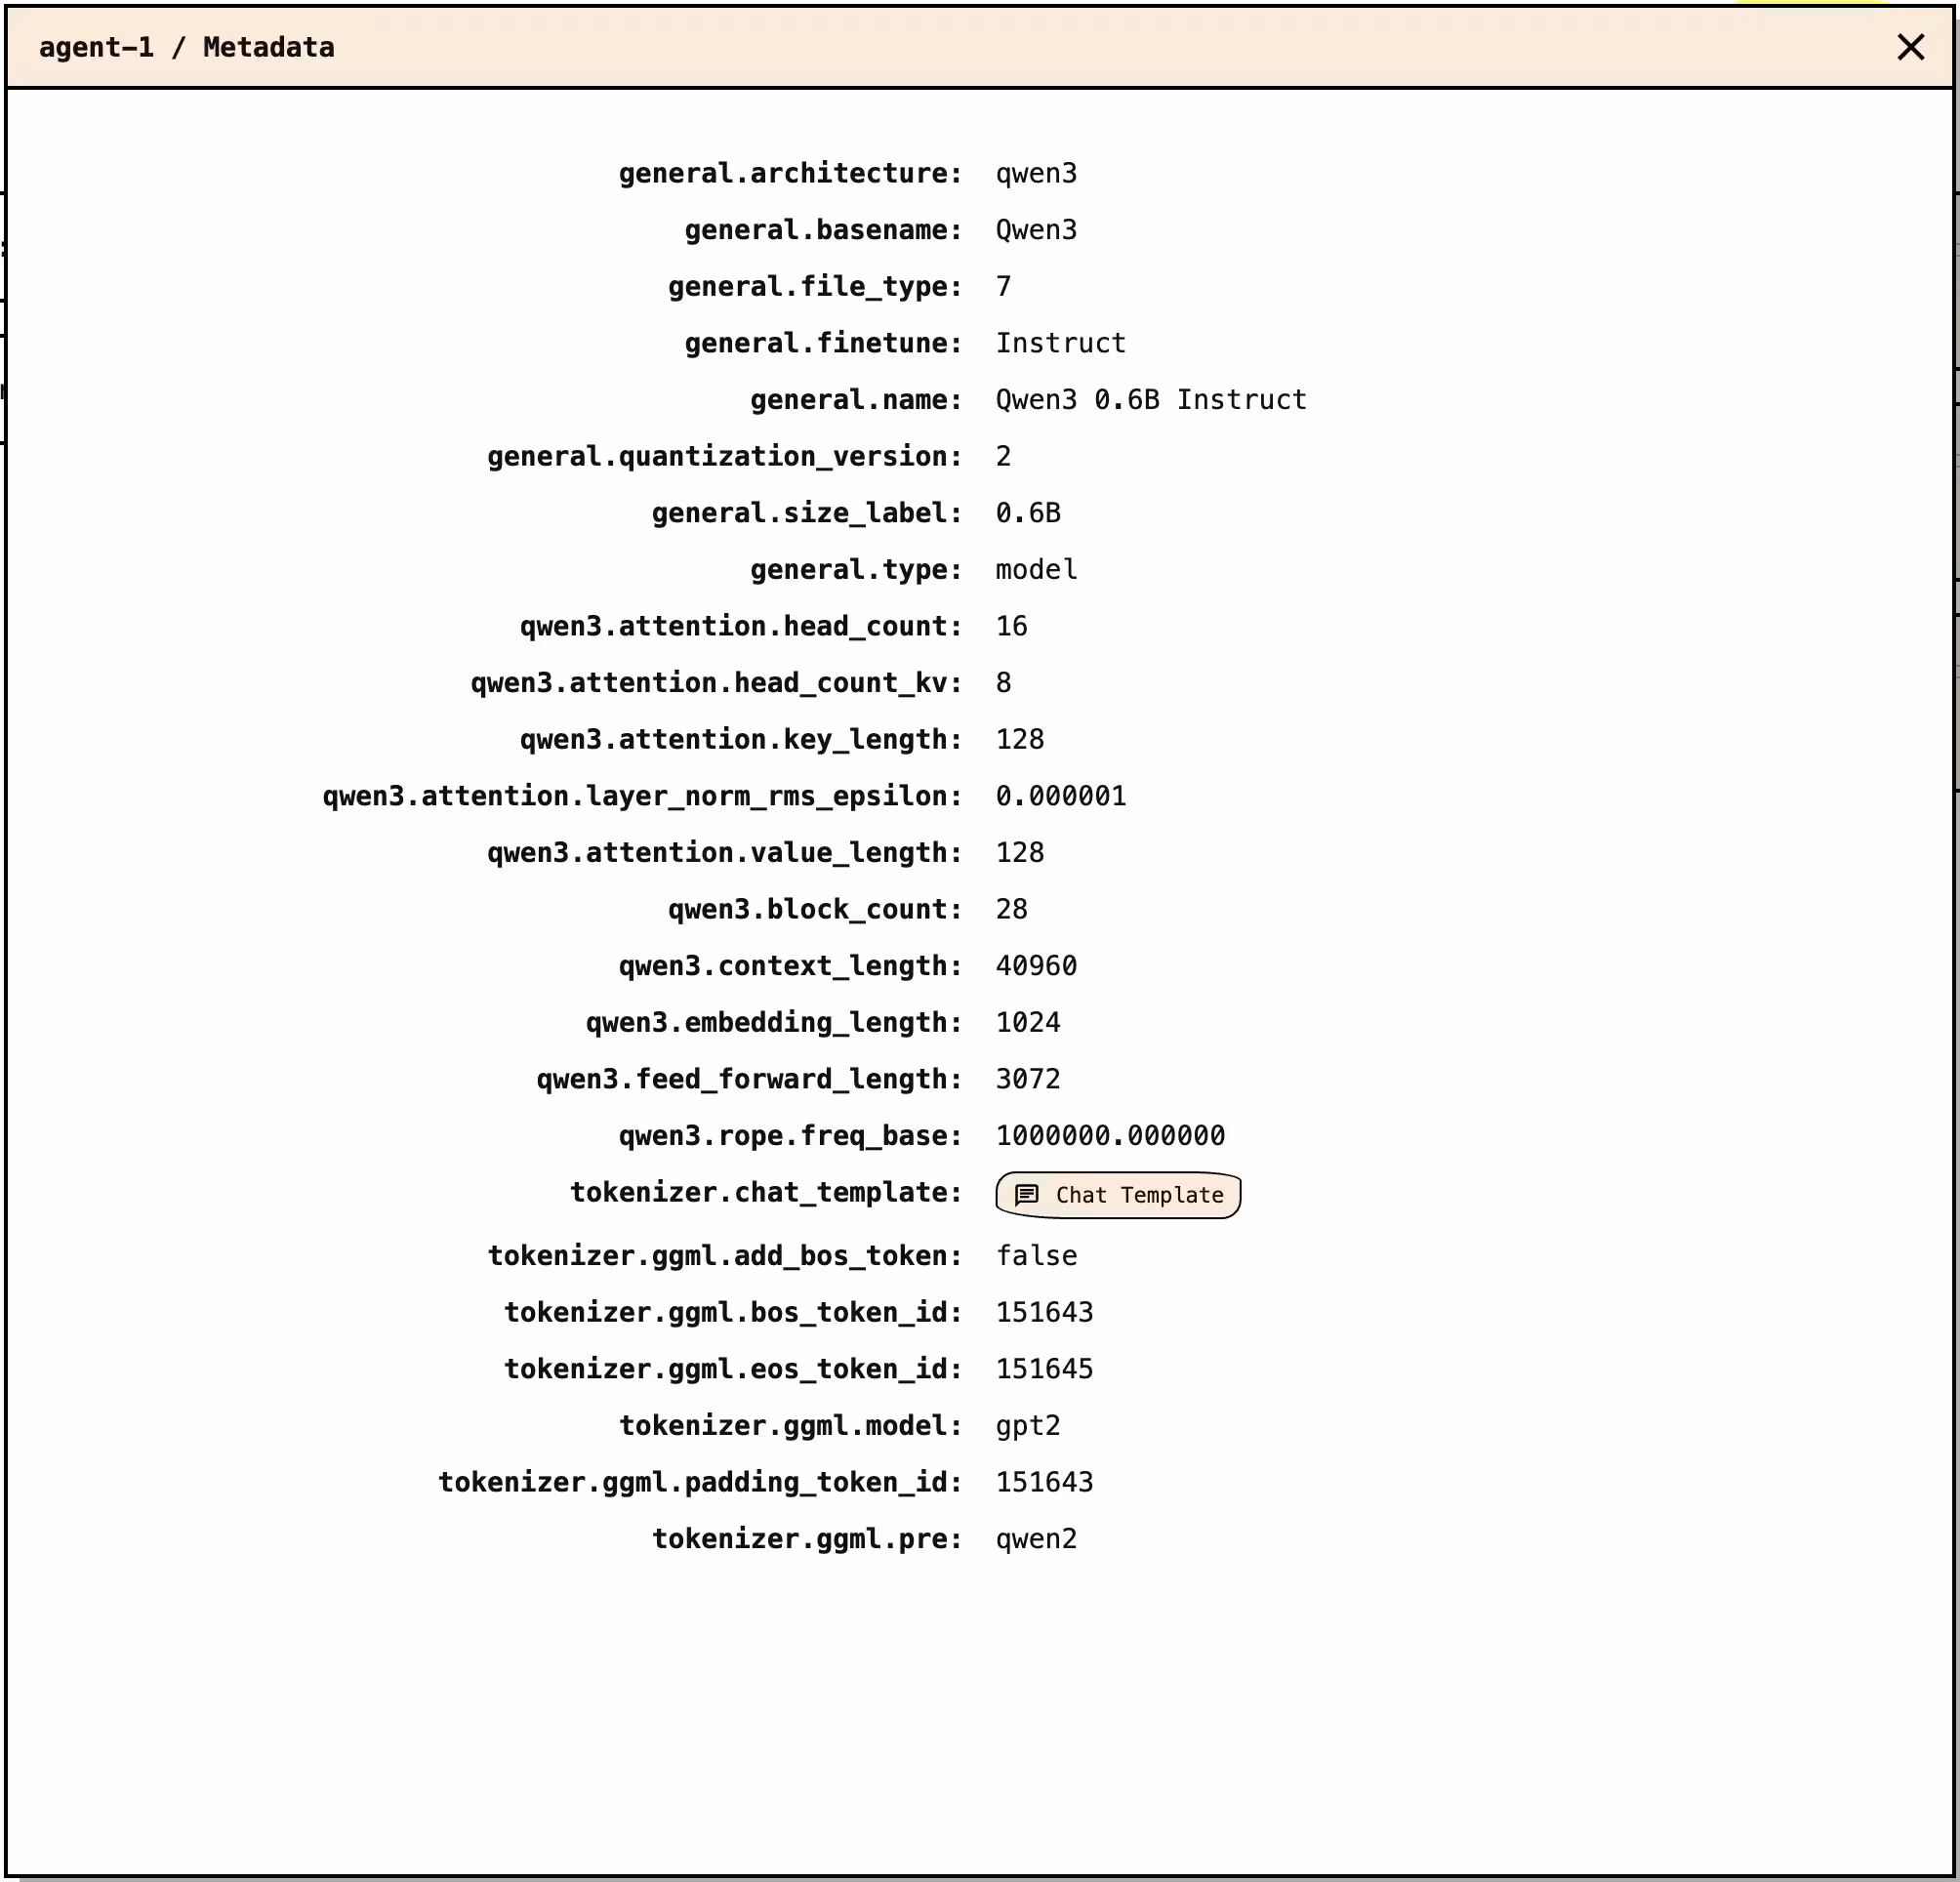Click value '151643' for padding_token_id
Viewport: 1960px width, 1882px height.
1044,1483
